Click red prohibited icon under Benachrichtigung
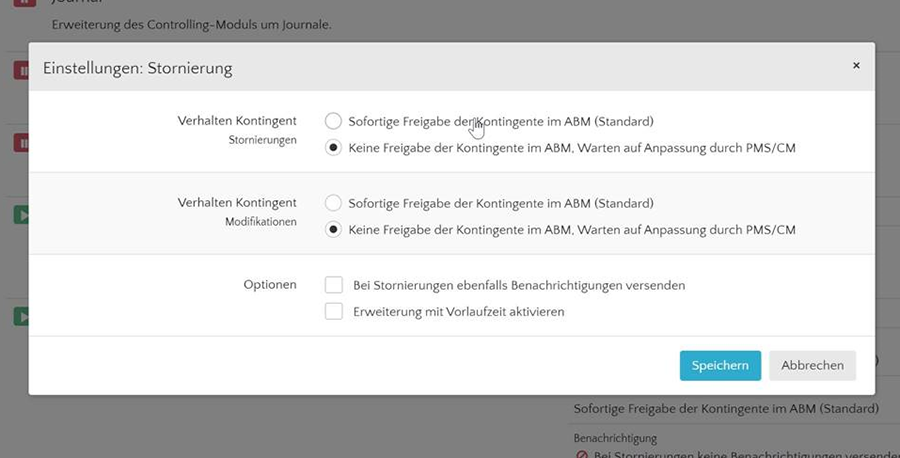900x458 pixels. (582, 455)
